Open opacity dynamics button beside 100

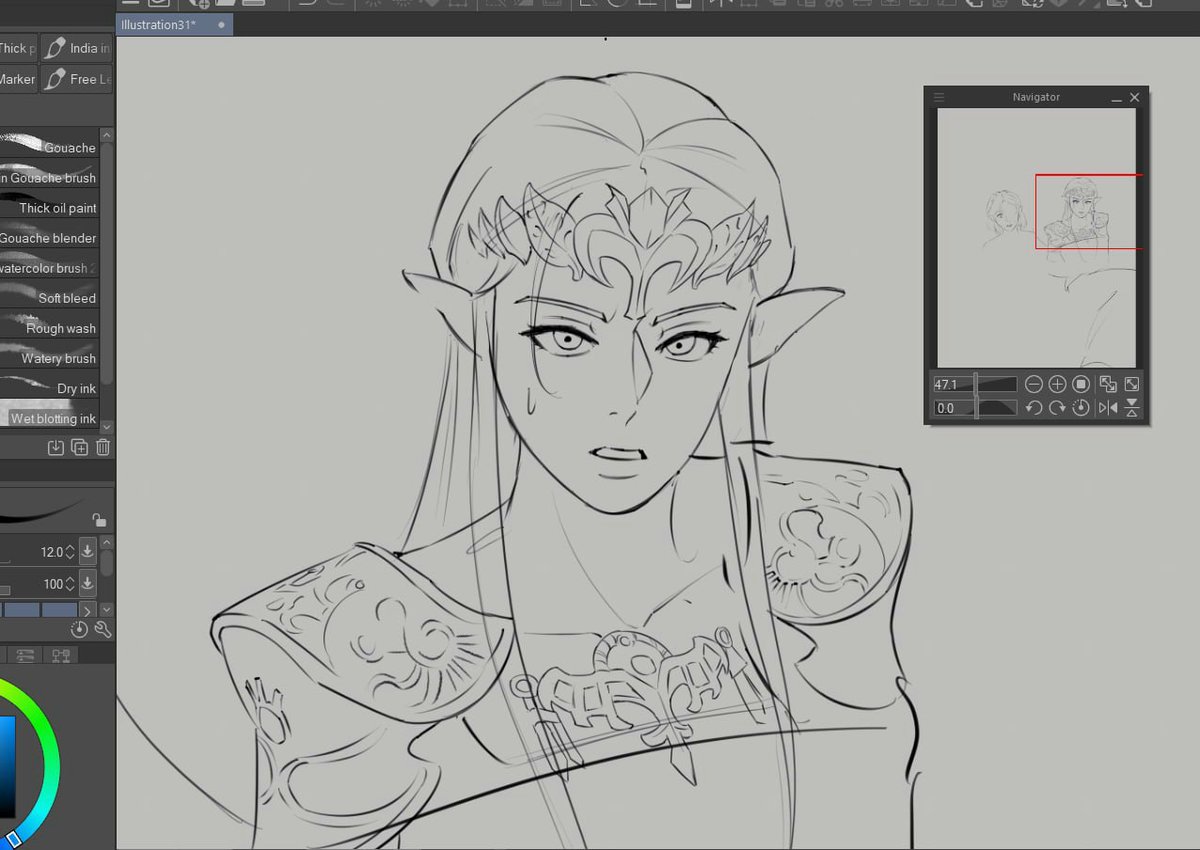(x=88, y=583)
